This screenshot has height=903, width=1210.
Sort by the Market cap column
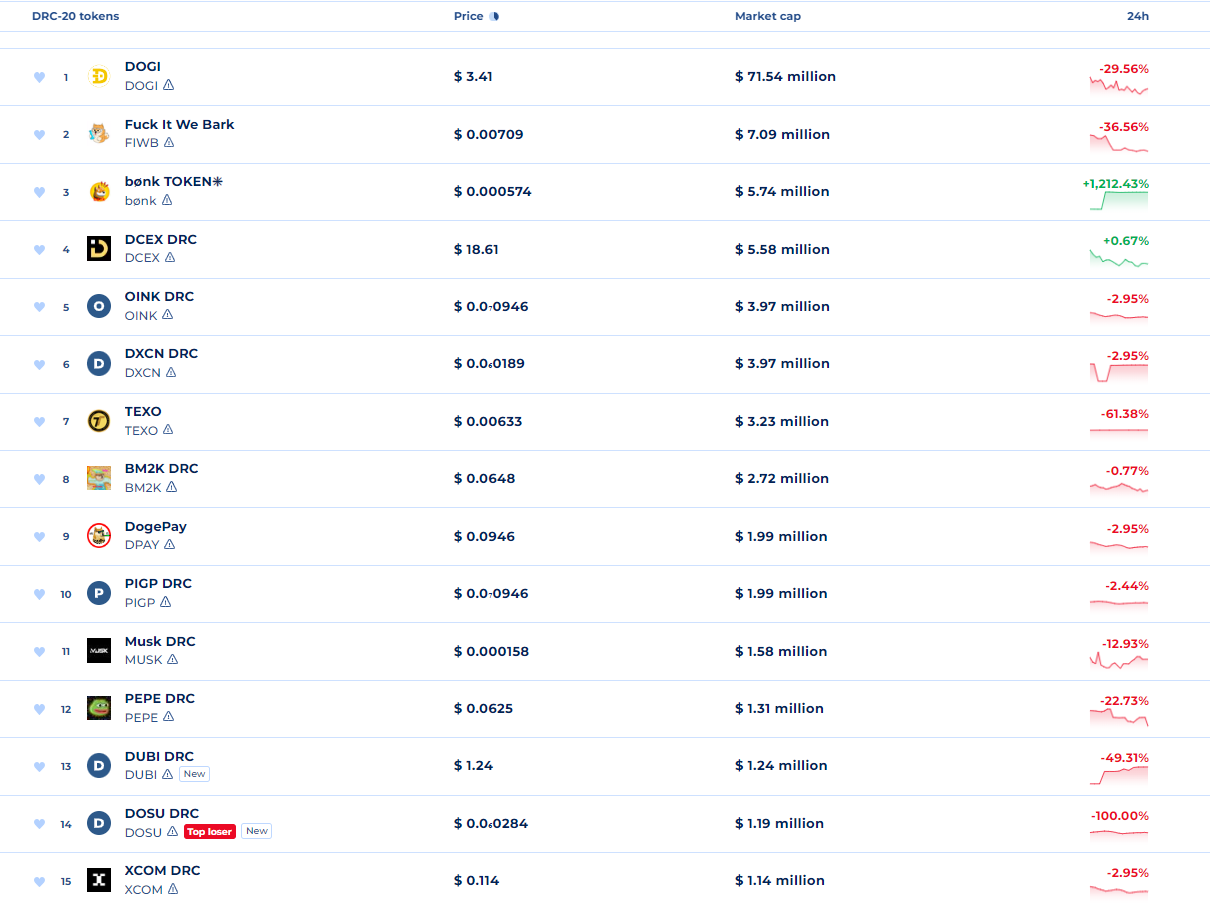(x=767, y=16)
